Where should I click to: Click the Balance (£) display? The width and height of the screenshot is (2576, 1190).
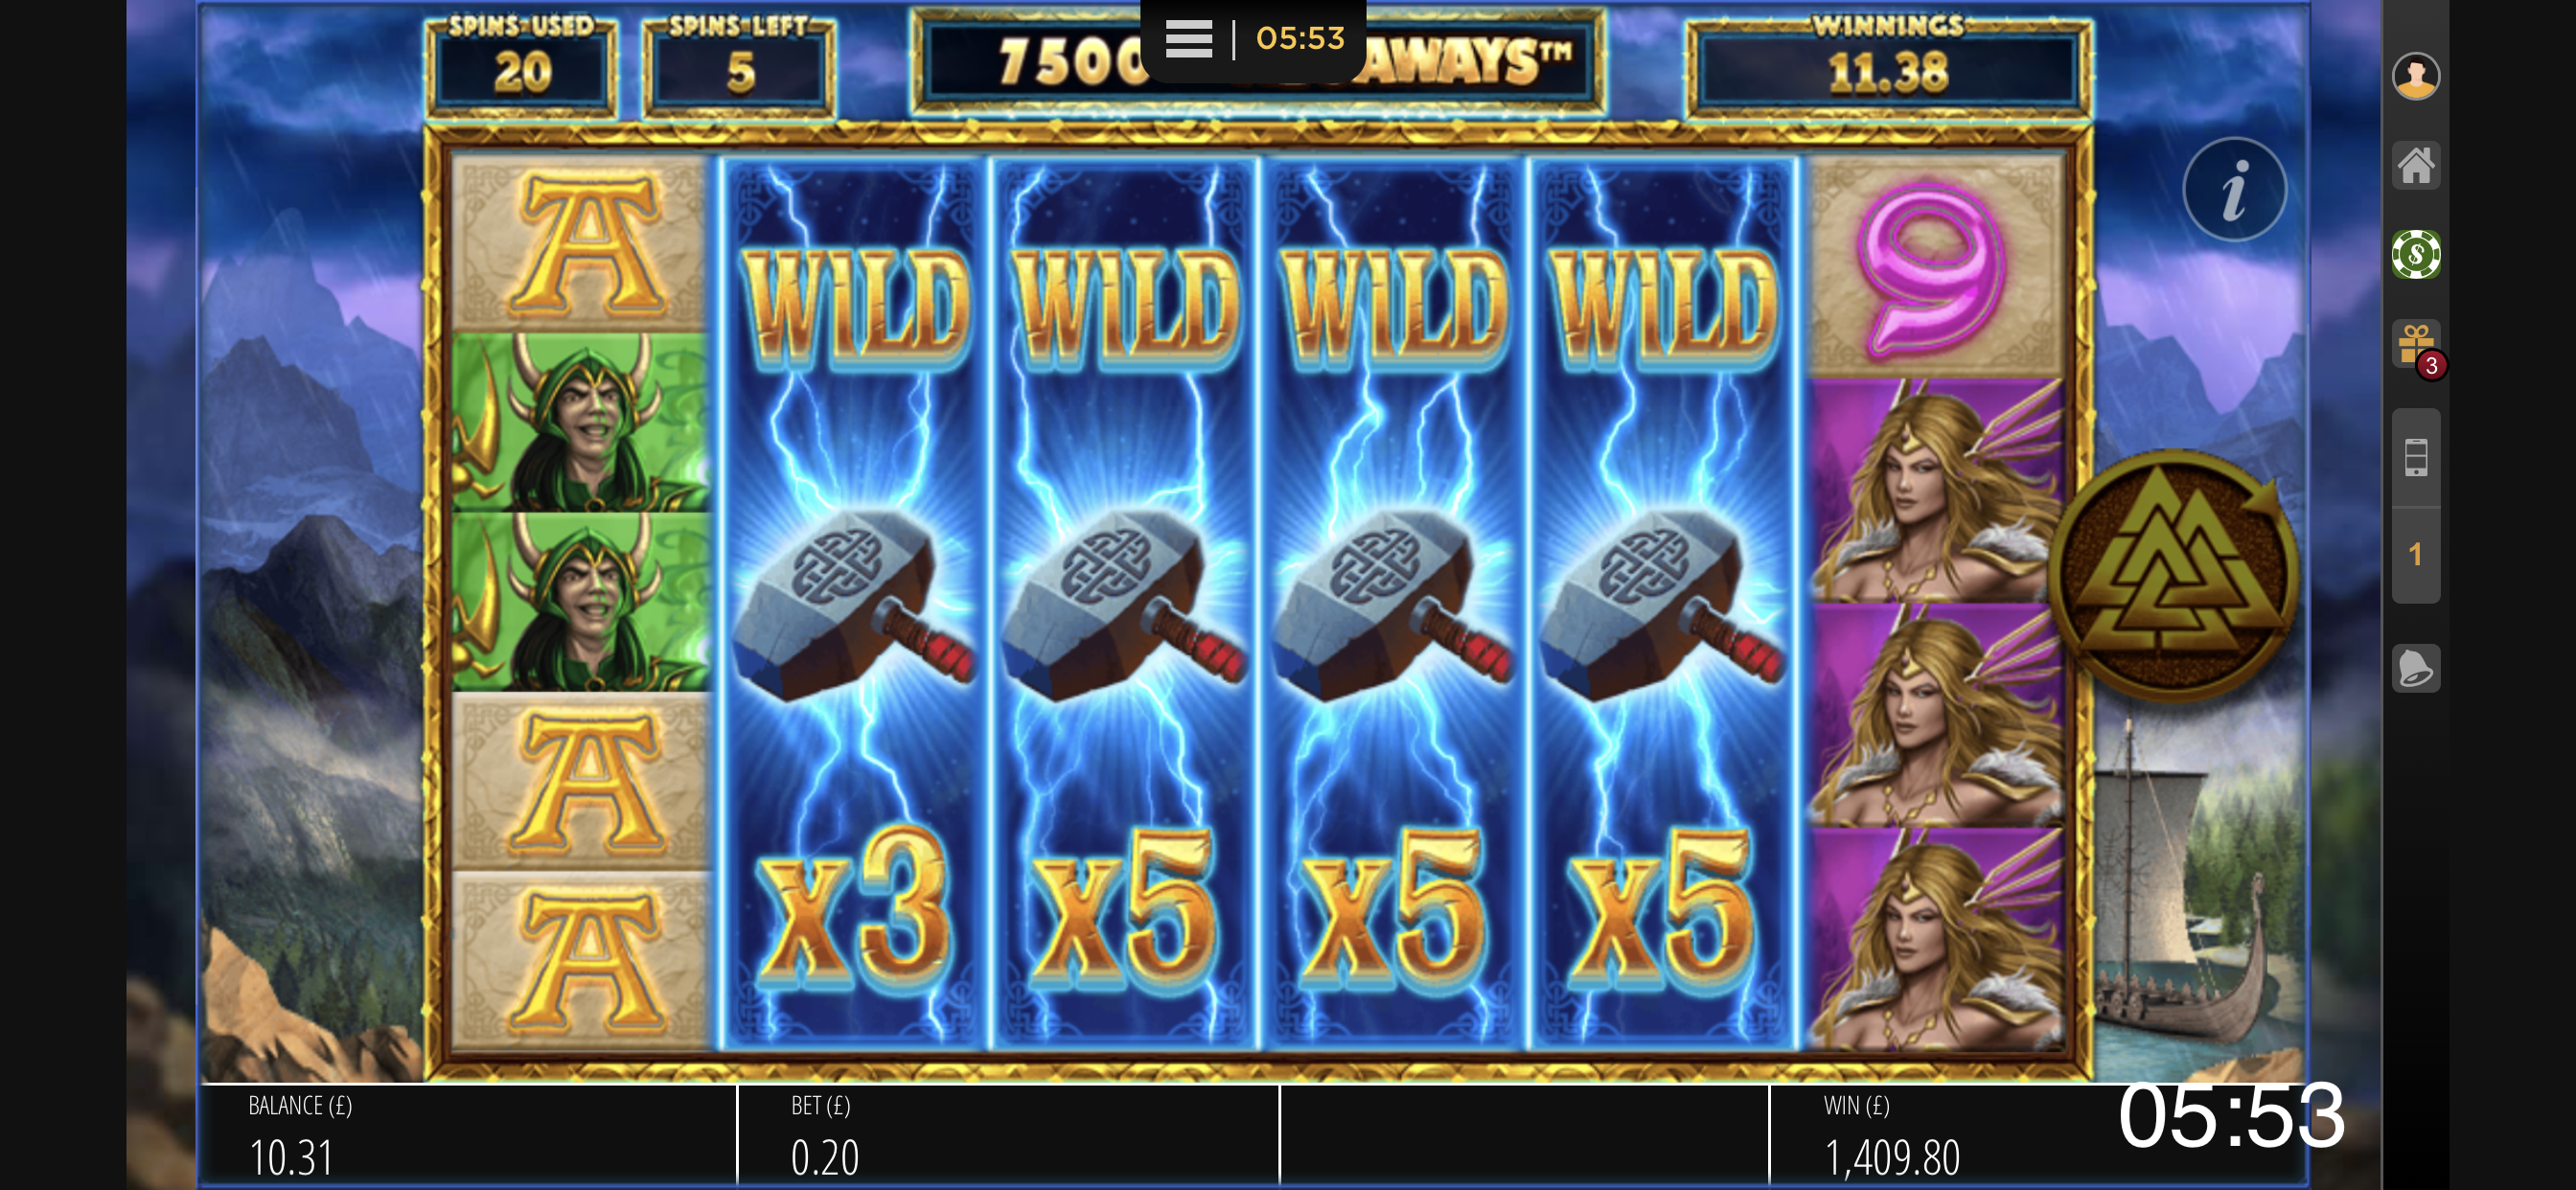click(468, 1135)
